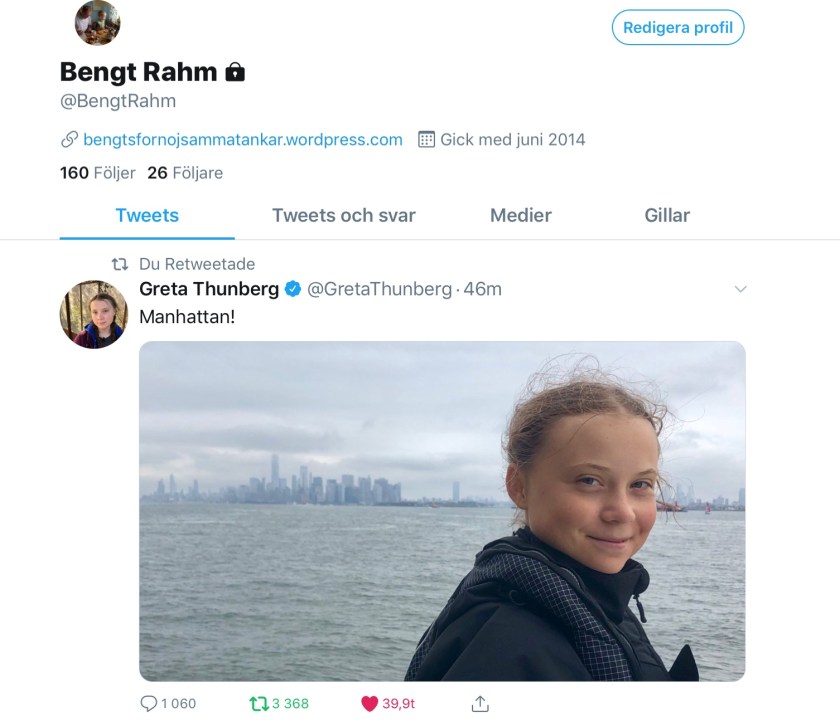Toggle the red heart like icon

pos(369,703)
